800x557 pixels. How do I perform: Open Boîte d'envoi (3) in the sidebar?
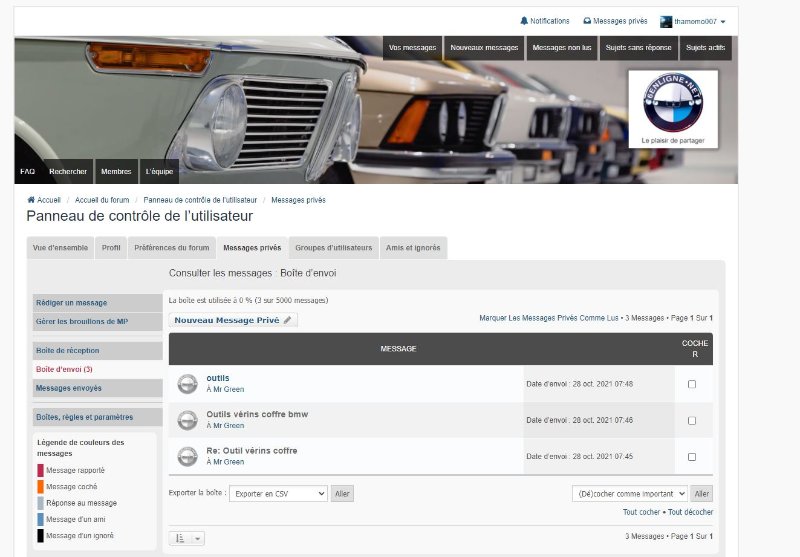pos(97,369)
